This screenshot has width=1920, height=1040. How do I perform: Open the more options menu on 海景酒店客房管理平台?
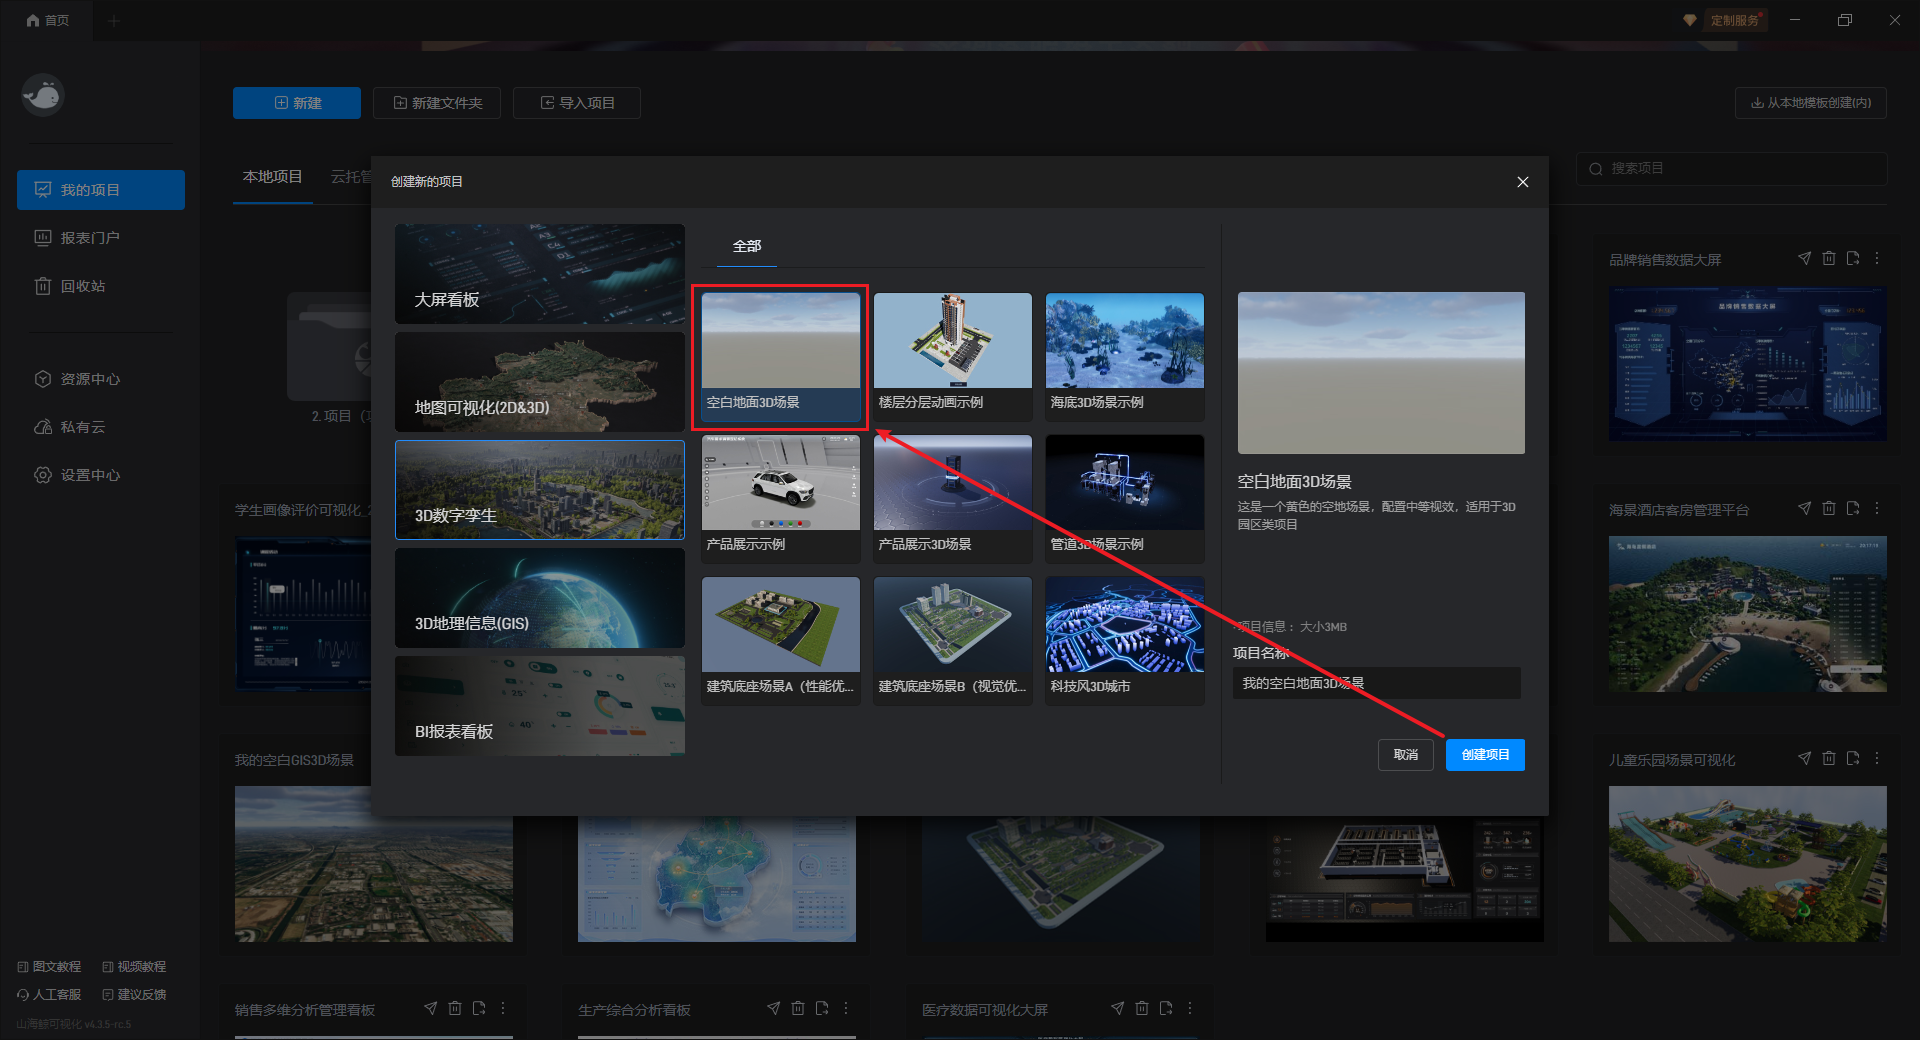(1877, 508)
